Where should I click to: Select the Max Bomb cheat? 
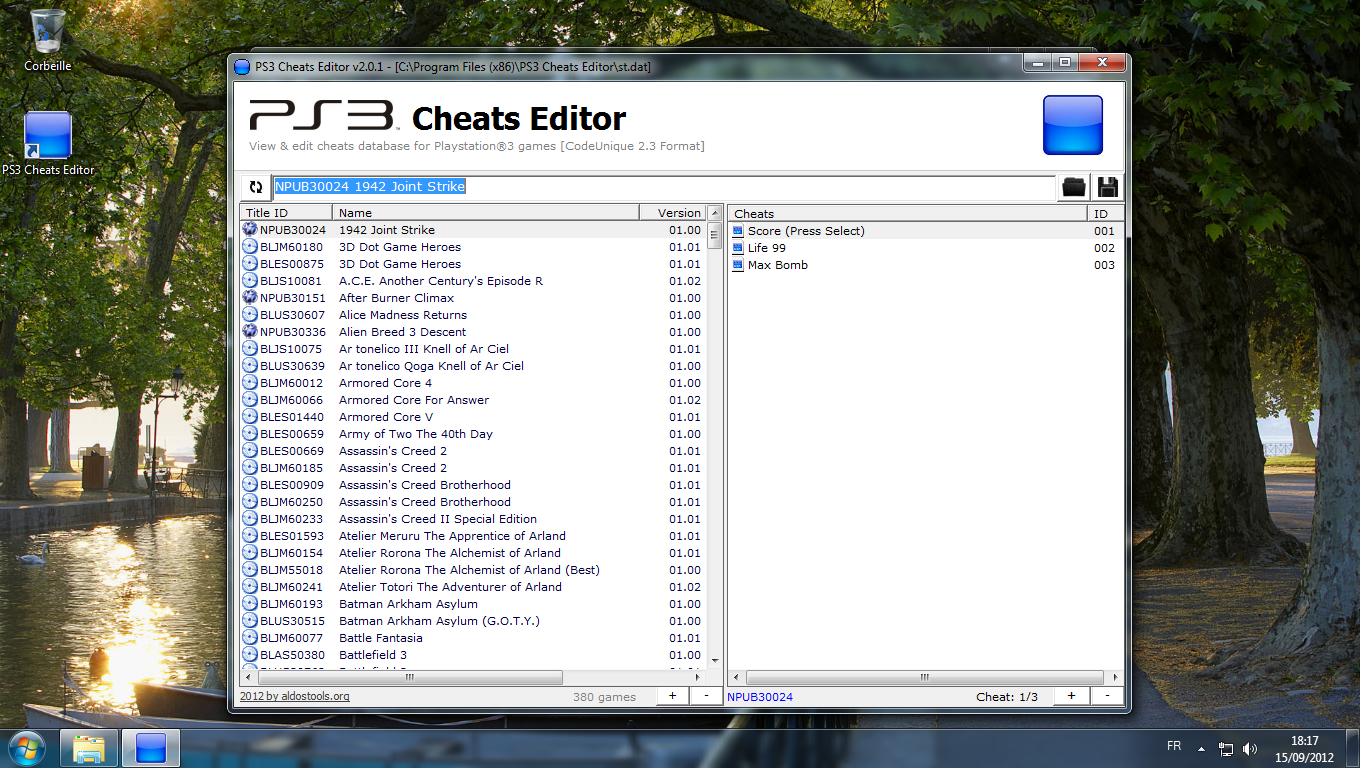925,265
